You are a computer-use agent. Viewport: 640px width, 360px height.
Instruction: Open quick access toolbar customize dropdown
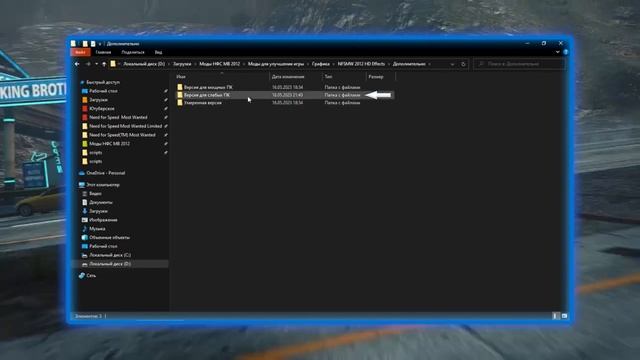pos(100,44)
